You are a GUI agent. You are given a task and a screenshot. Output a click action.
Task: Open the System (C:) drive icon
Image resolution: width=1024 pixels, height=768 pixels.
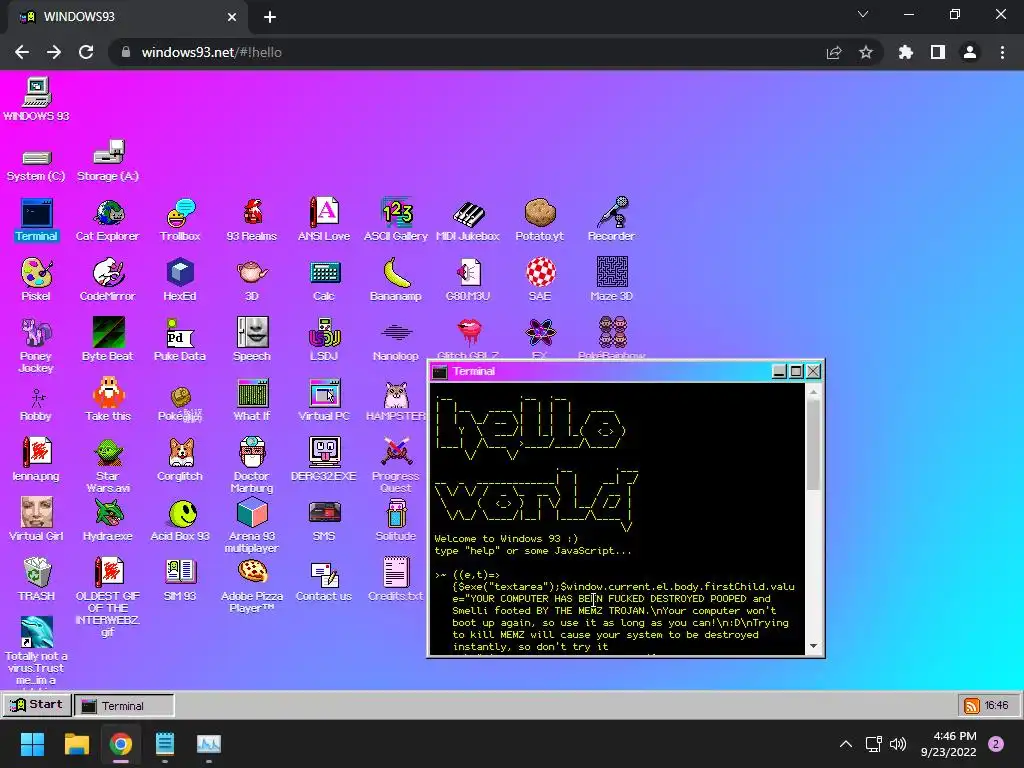coord(37,158)
